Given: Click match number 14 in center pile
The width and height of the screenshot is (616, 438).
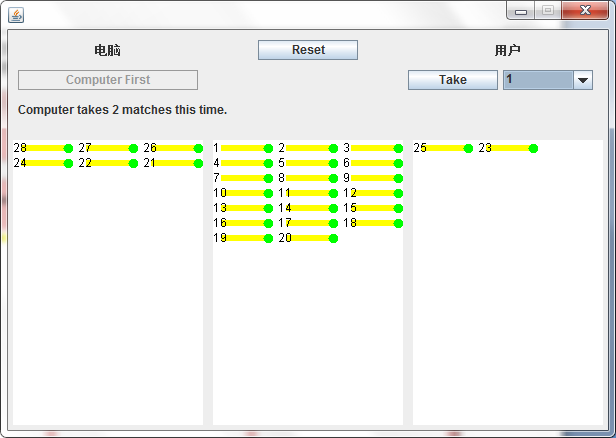Looking at the screenshot, I should pyautogui.click(x=308, y=208).
